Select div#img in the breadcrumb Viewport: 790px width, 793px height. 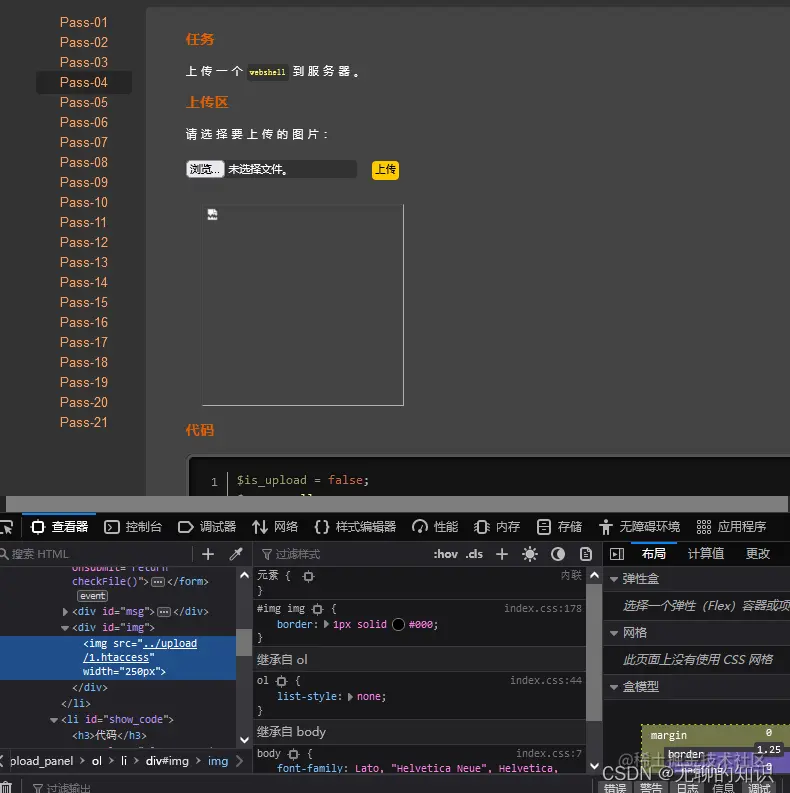167,761
